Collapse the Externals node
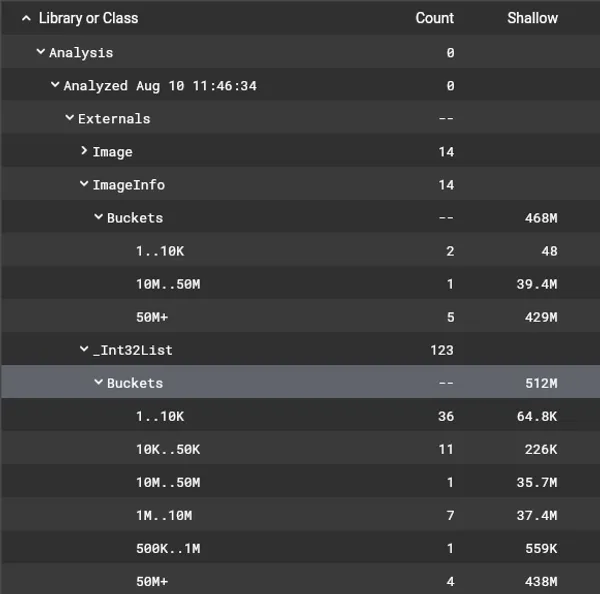Image resolution: width=600 pixels, height=594 pixels. (70, 119)
